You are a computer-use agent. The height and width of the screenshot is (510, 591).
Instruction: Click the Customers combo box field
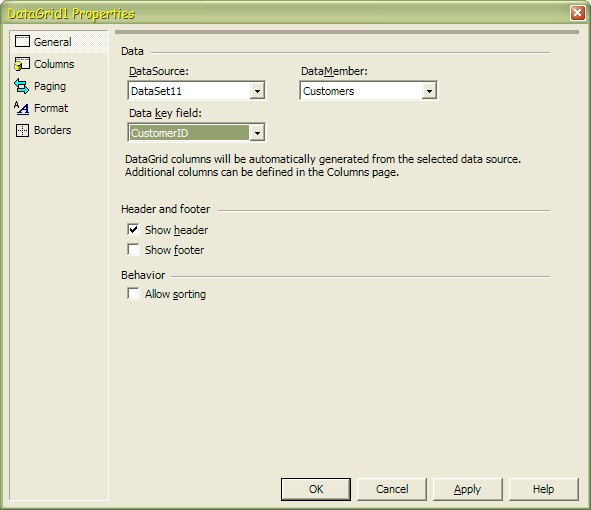[368, 90]
